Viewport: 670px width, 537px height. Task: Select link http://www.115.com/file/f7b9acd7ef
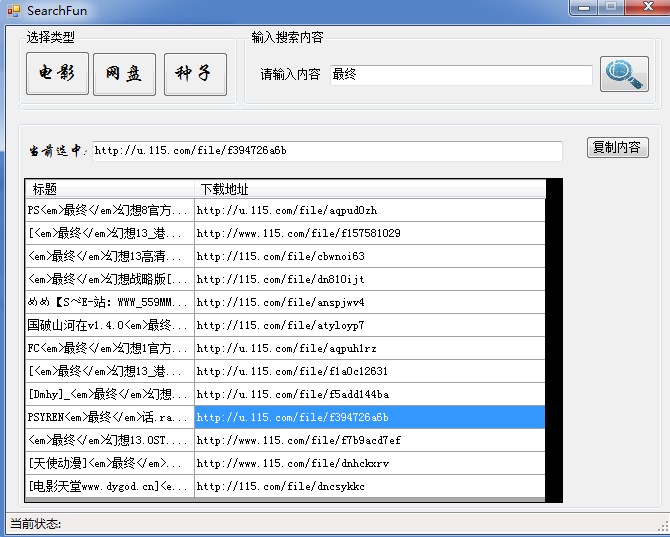point(370,440)
